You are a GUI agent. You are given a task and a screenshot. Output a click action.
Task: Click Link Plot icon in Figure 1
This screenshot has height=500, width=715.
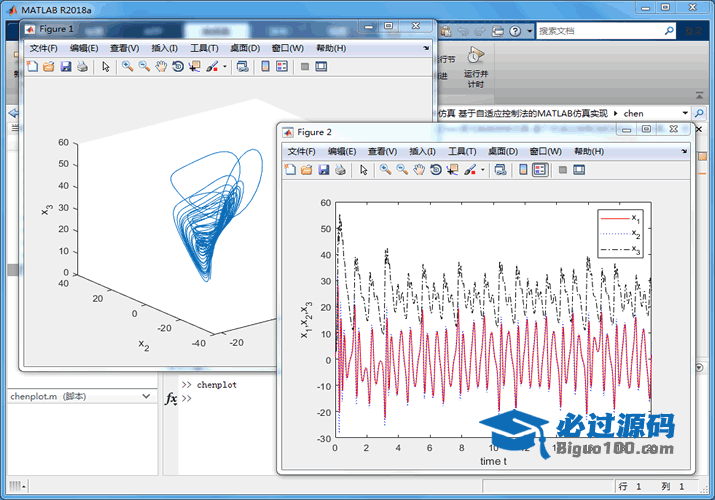(243, 67)
